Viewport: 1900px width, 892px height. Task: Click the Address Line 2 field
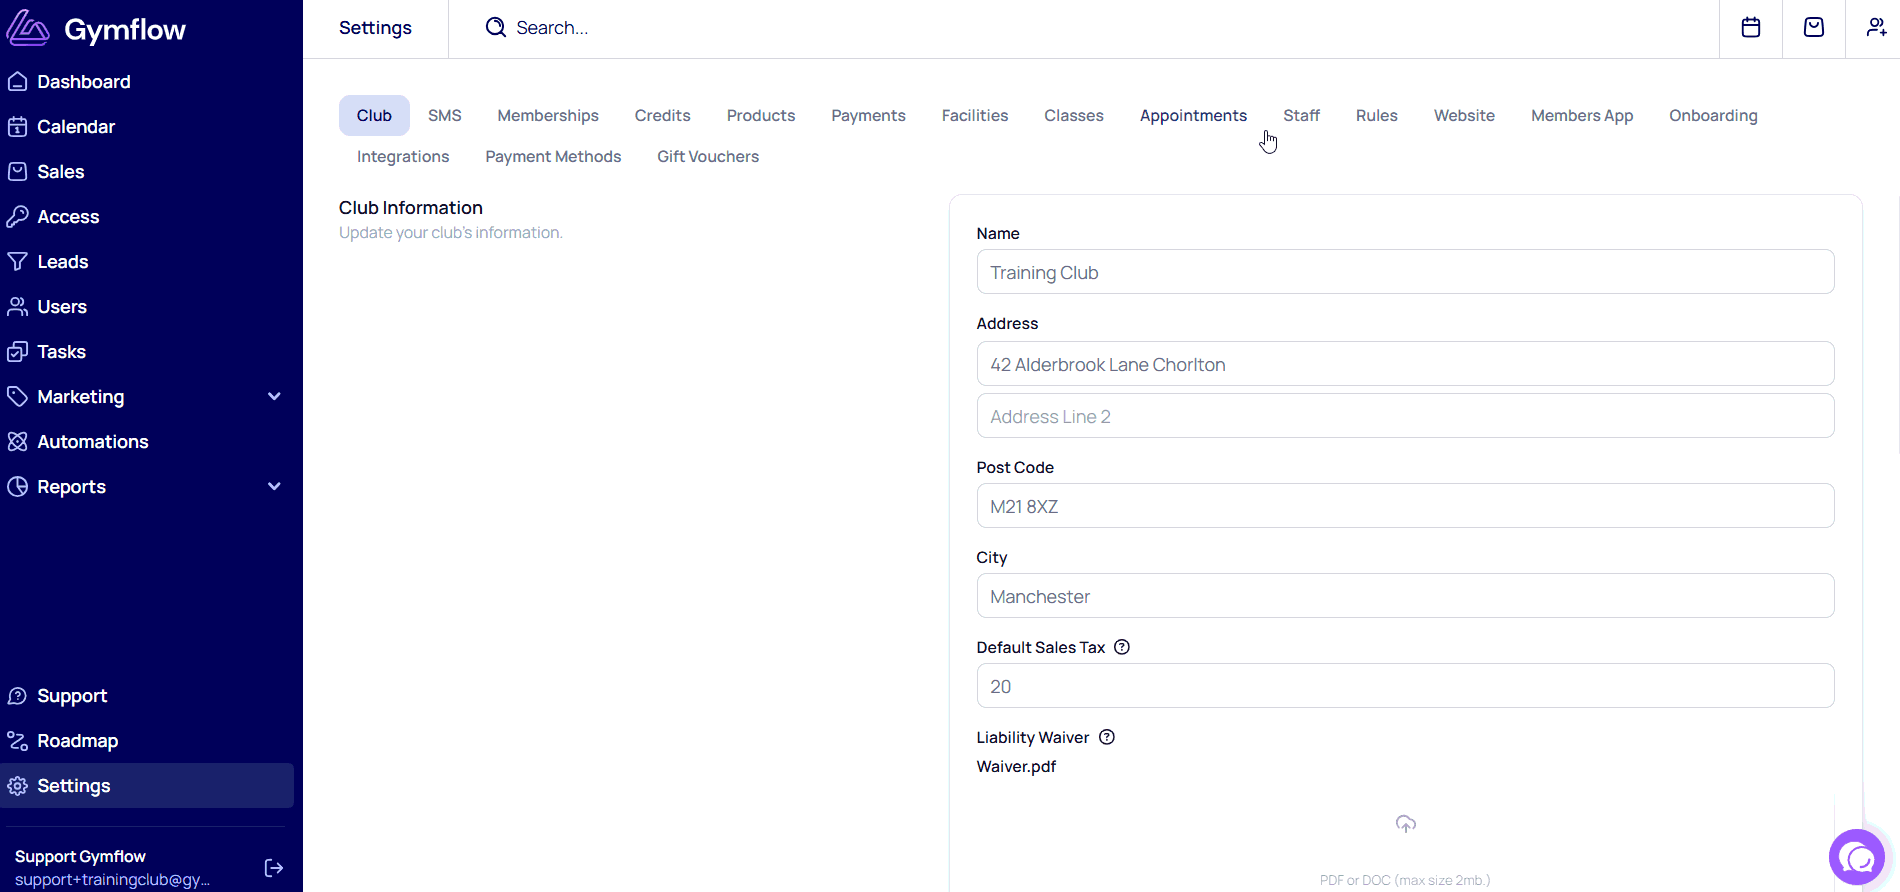[x=1405, y=416]
